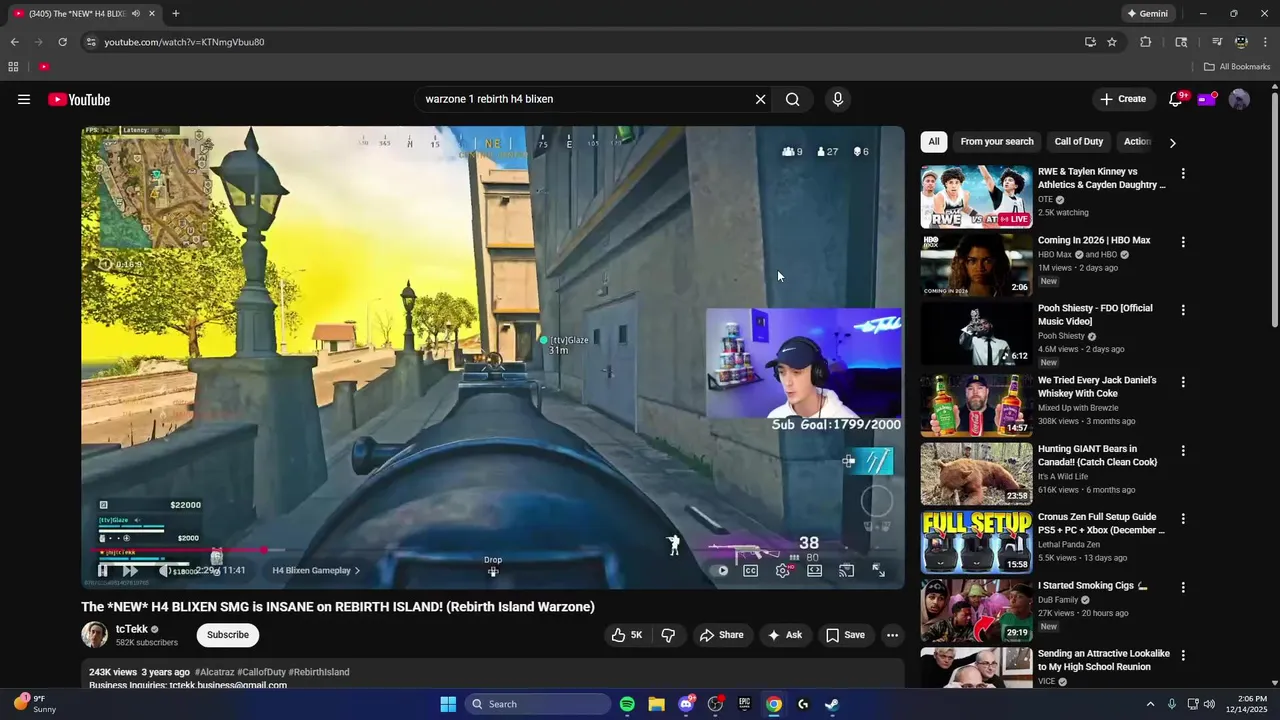Select Call of Duty chip
The height and width of the screenshot is (720, 1280).
[1078, 142]
